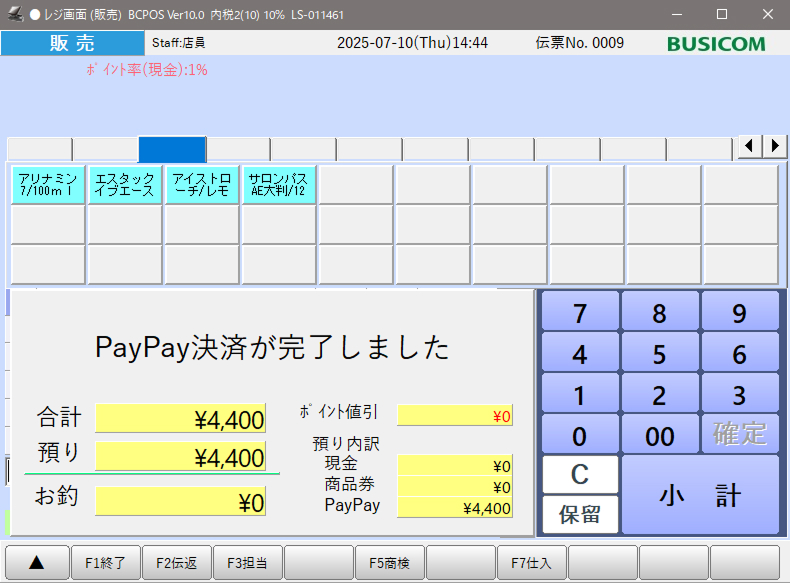The image size is (790, 583).
Task: Click the up triangle button at bottom left
Action: (x=38, y=563)
